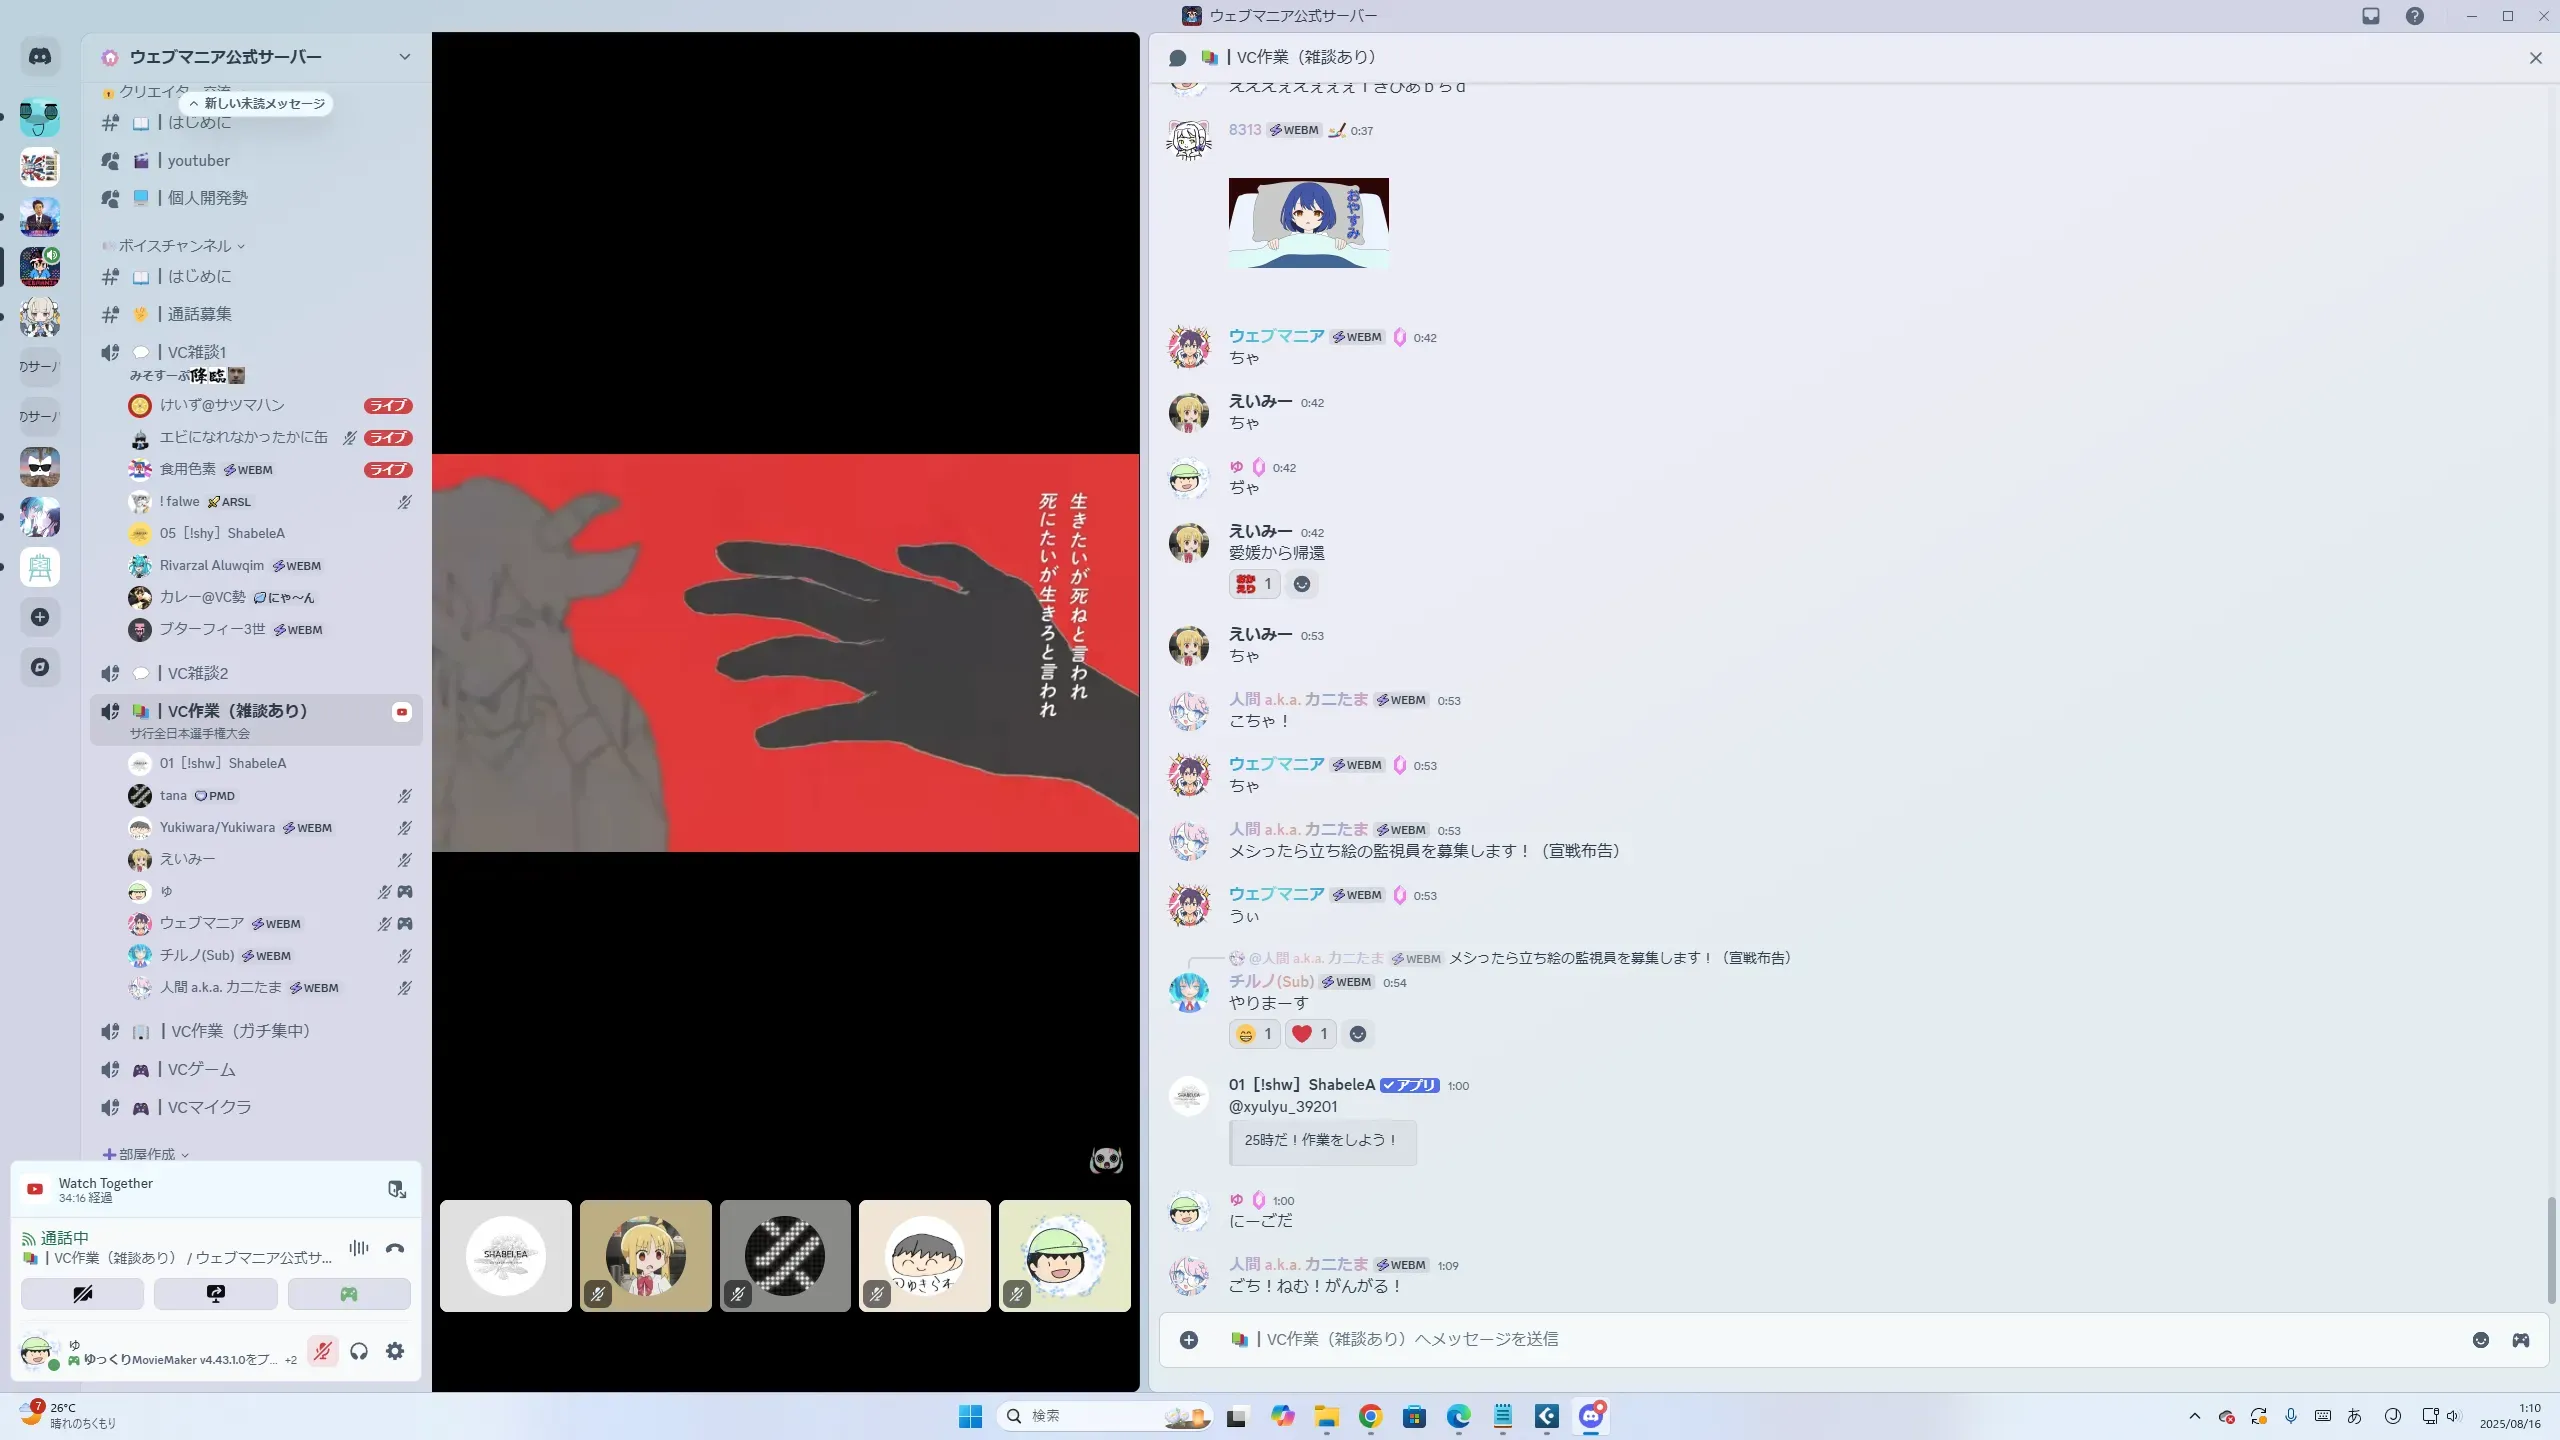2560x1440 pixels.
Task: Click the attachment plus button in chat
Action: pos(1189,1340)
